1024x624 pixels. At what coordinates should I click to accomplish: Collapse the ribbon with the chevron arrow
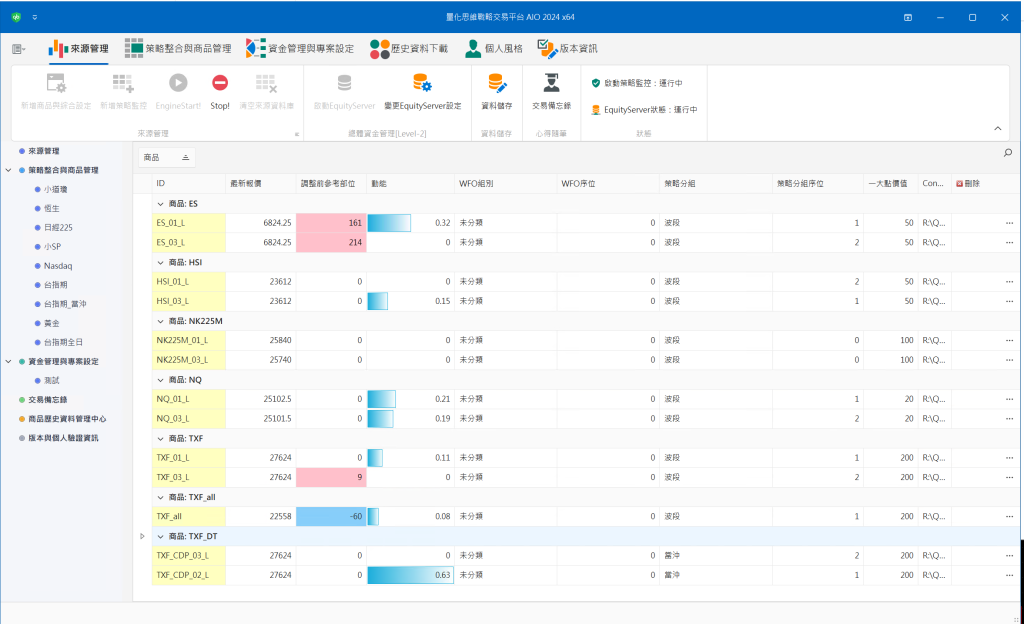[x=997, y=128]
